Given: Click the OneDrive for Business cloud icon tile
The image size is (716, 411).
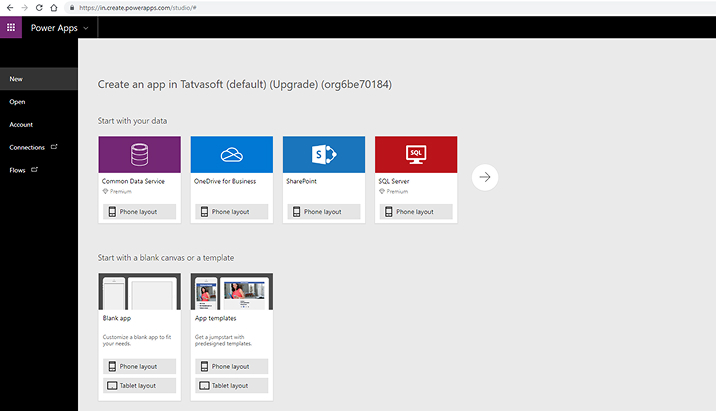Looking at the screenshot, I should (x=232, y=154).
